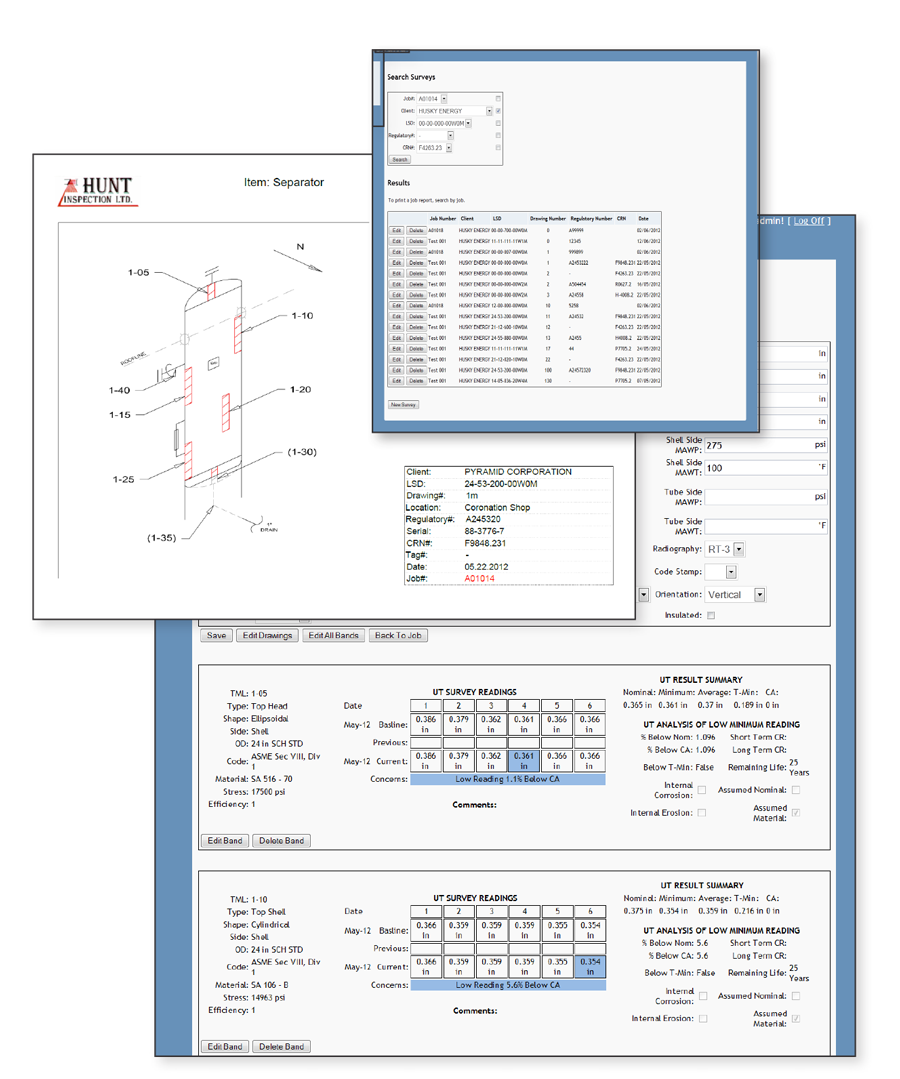
Task: Click the 'Low Reading 5.6% Below CA' concern bar
Action: click(508, 985)
